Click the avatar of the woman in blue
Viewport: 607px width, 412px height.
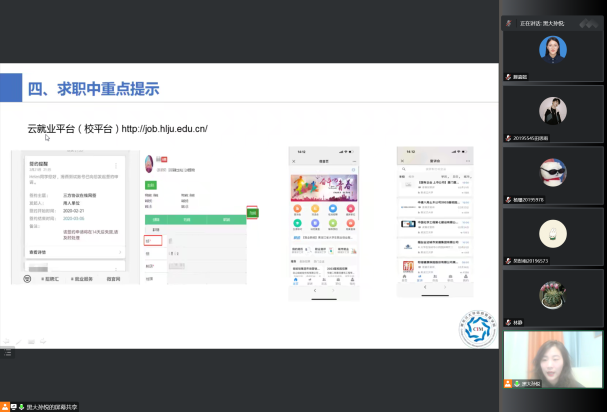point(553,49)
